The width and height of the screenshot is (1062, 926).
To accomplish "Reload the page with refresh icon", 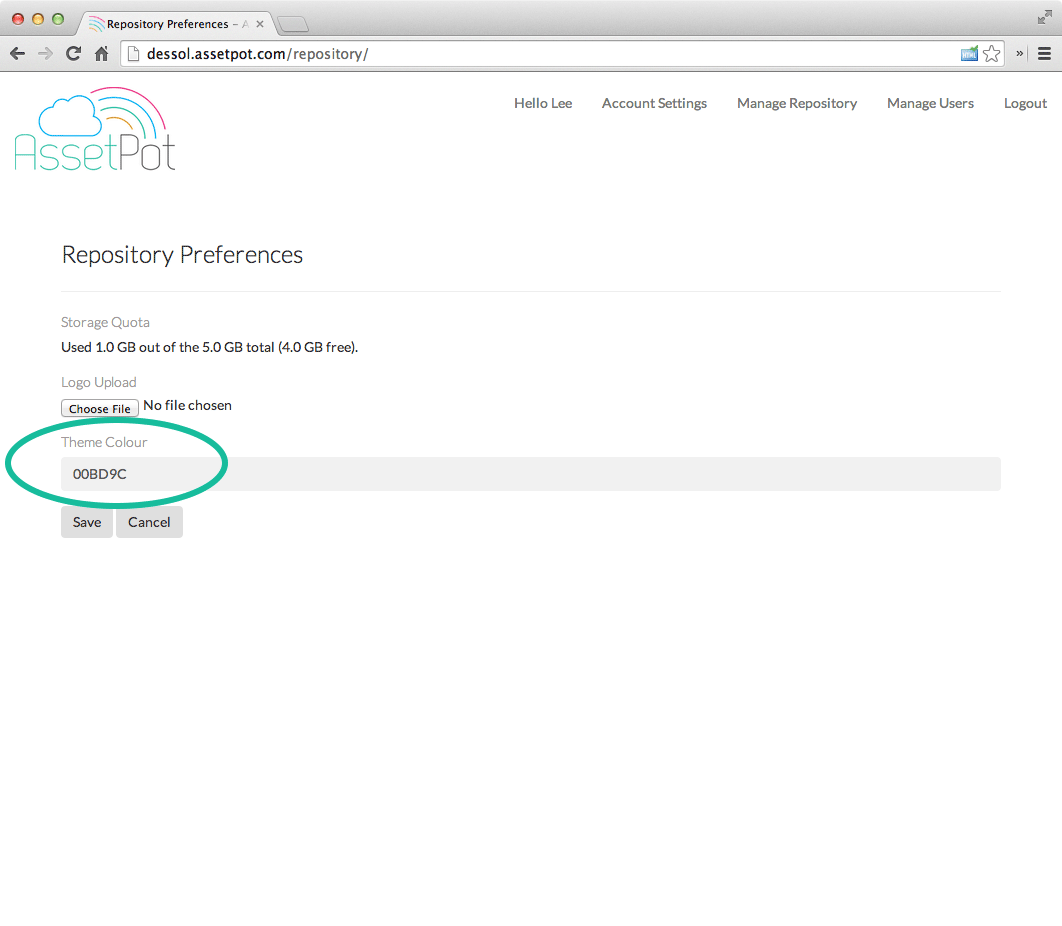I will pyautogui.click(x=73, y=54).
